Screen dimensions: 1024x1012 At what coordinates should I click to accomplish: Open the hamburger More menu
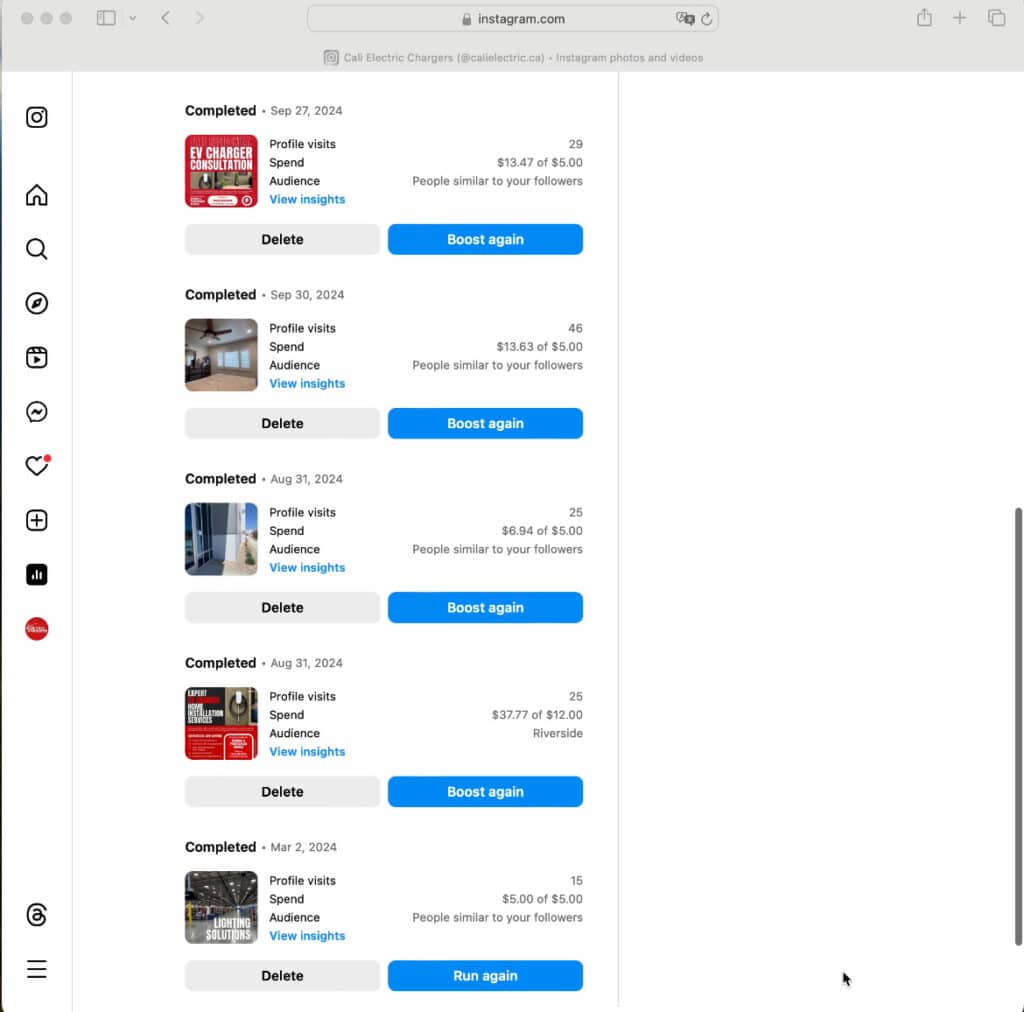pos(37,969)
